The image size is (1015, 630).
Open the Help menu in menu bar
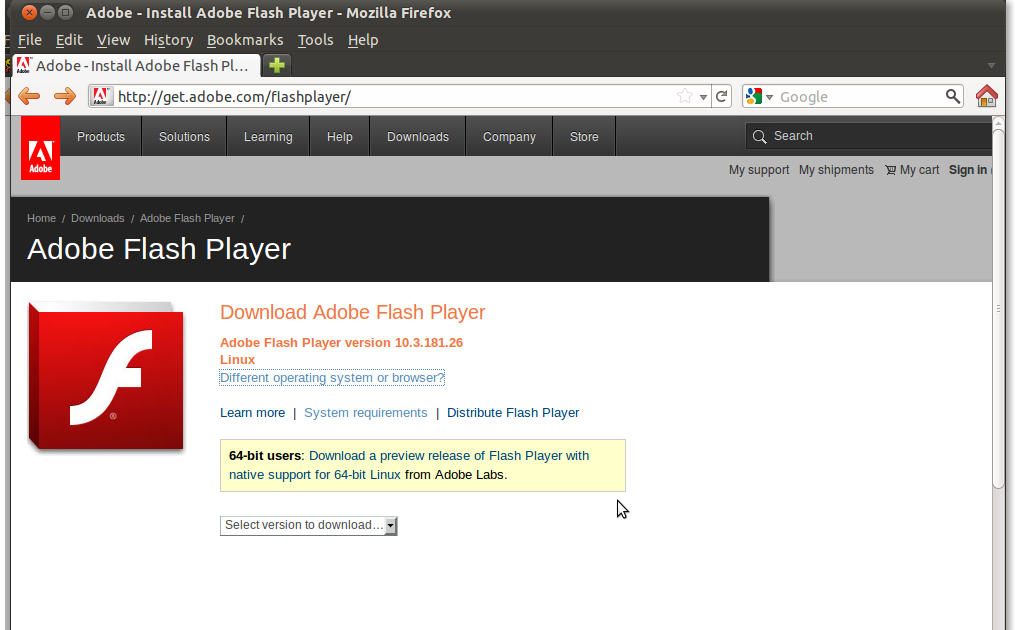click(362, 40)
